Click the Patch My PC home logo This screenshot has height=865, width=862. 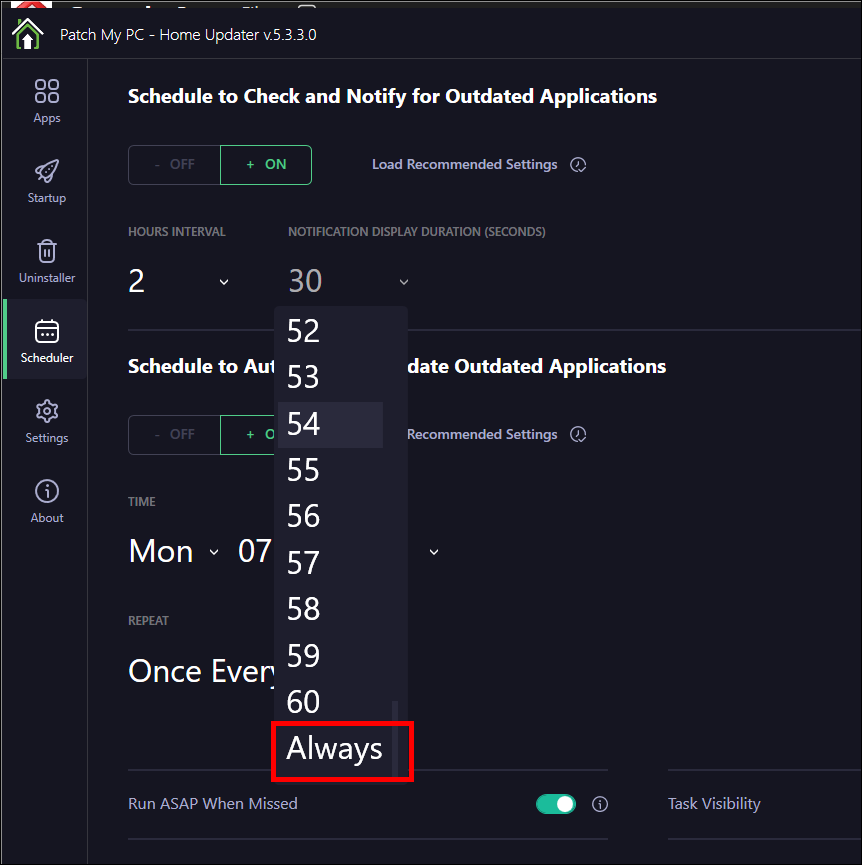pyautogui.click(x=28, y=34)
